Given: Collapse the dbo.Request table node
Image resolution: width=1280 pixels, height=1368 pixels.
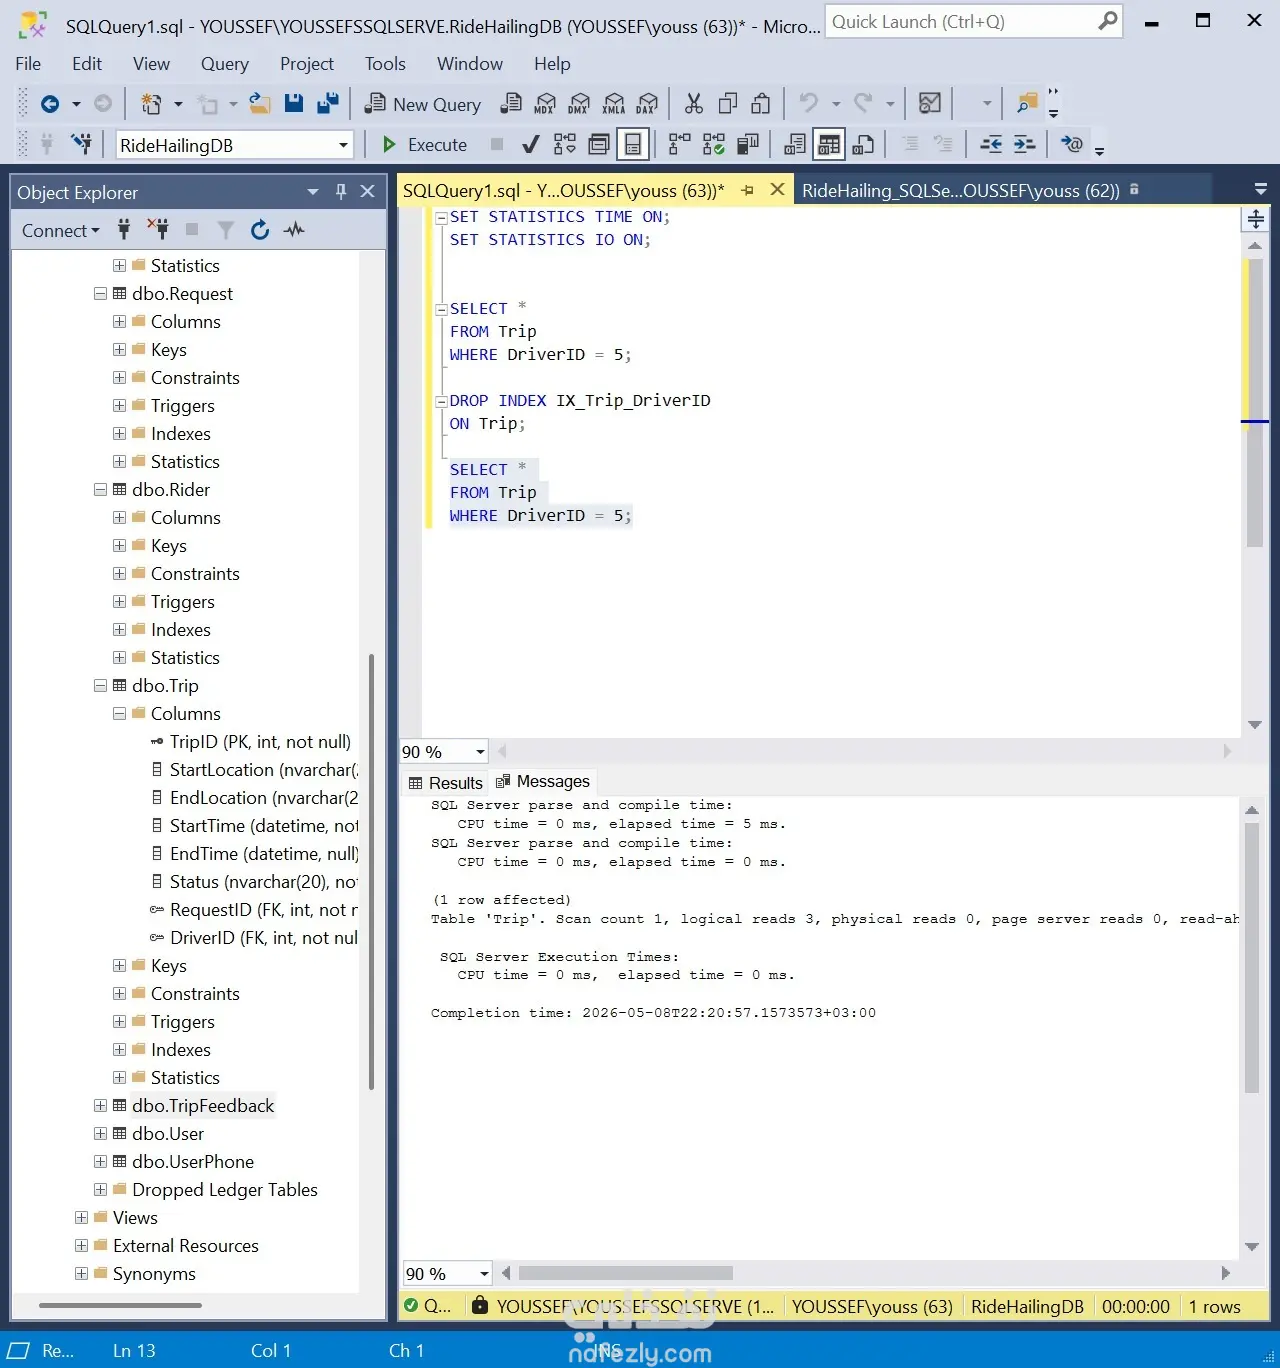Looking at the screenshot, I should click(100, 294).
